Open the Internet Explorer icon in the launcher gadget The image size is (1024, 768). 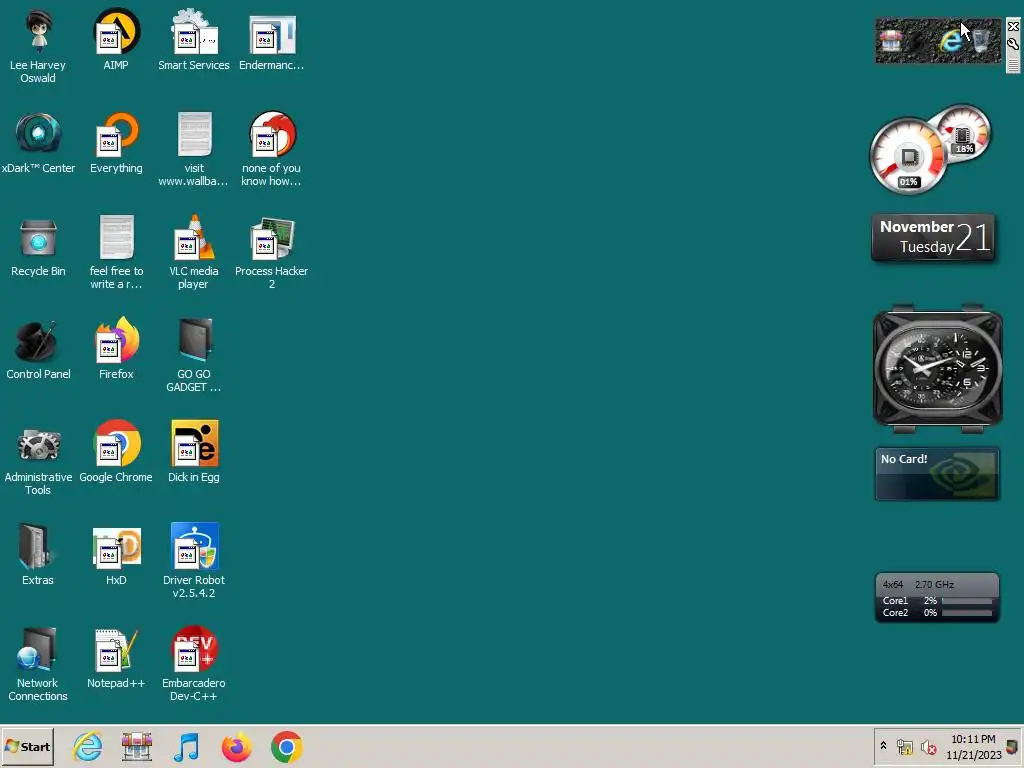coord(952,40)
